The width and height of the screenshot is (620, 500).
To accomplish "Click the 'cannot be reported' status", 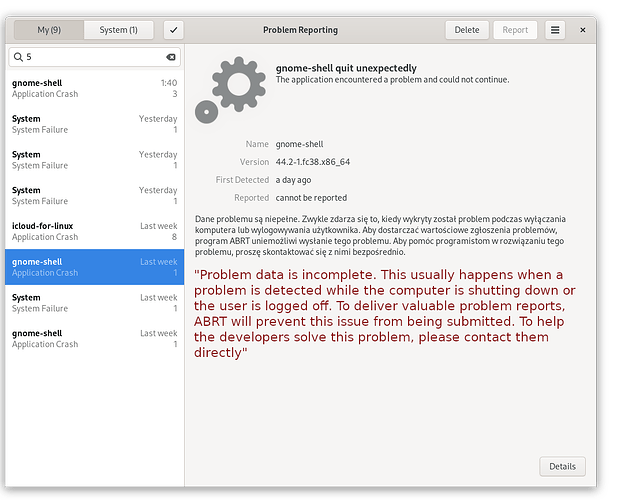I will 311,198.
